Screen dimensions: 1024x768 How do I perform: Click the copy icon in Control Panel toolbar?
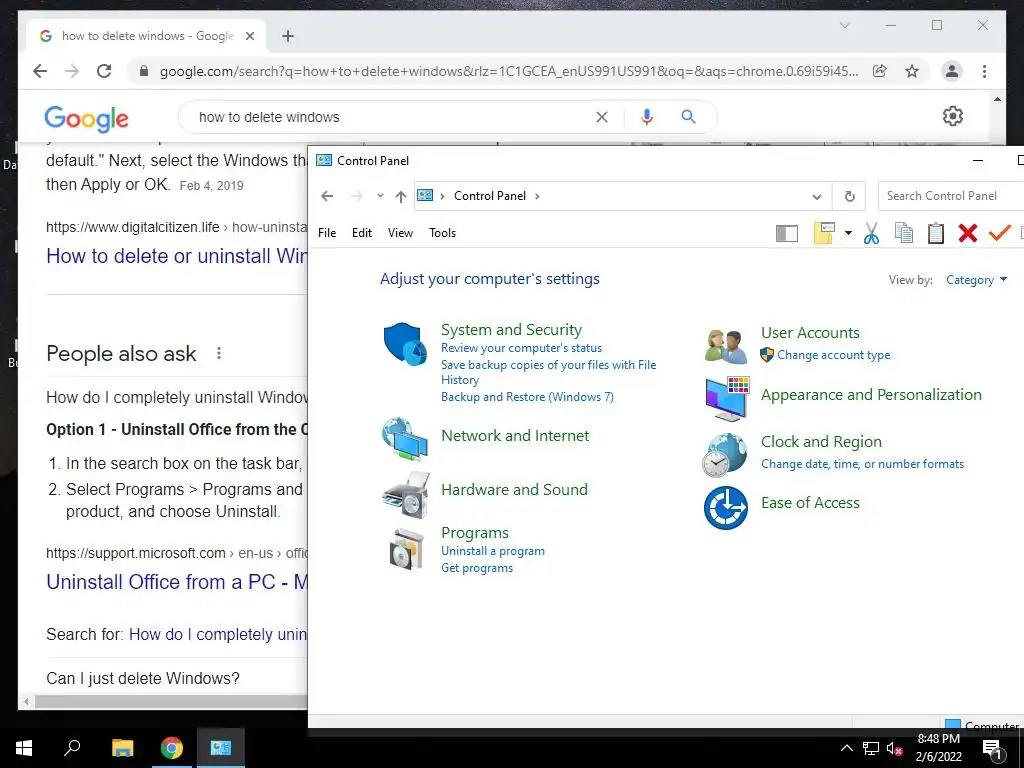904,233
